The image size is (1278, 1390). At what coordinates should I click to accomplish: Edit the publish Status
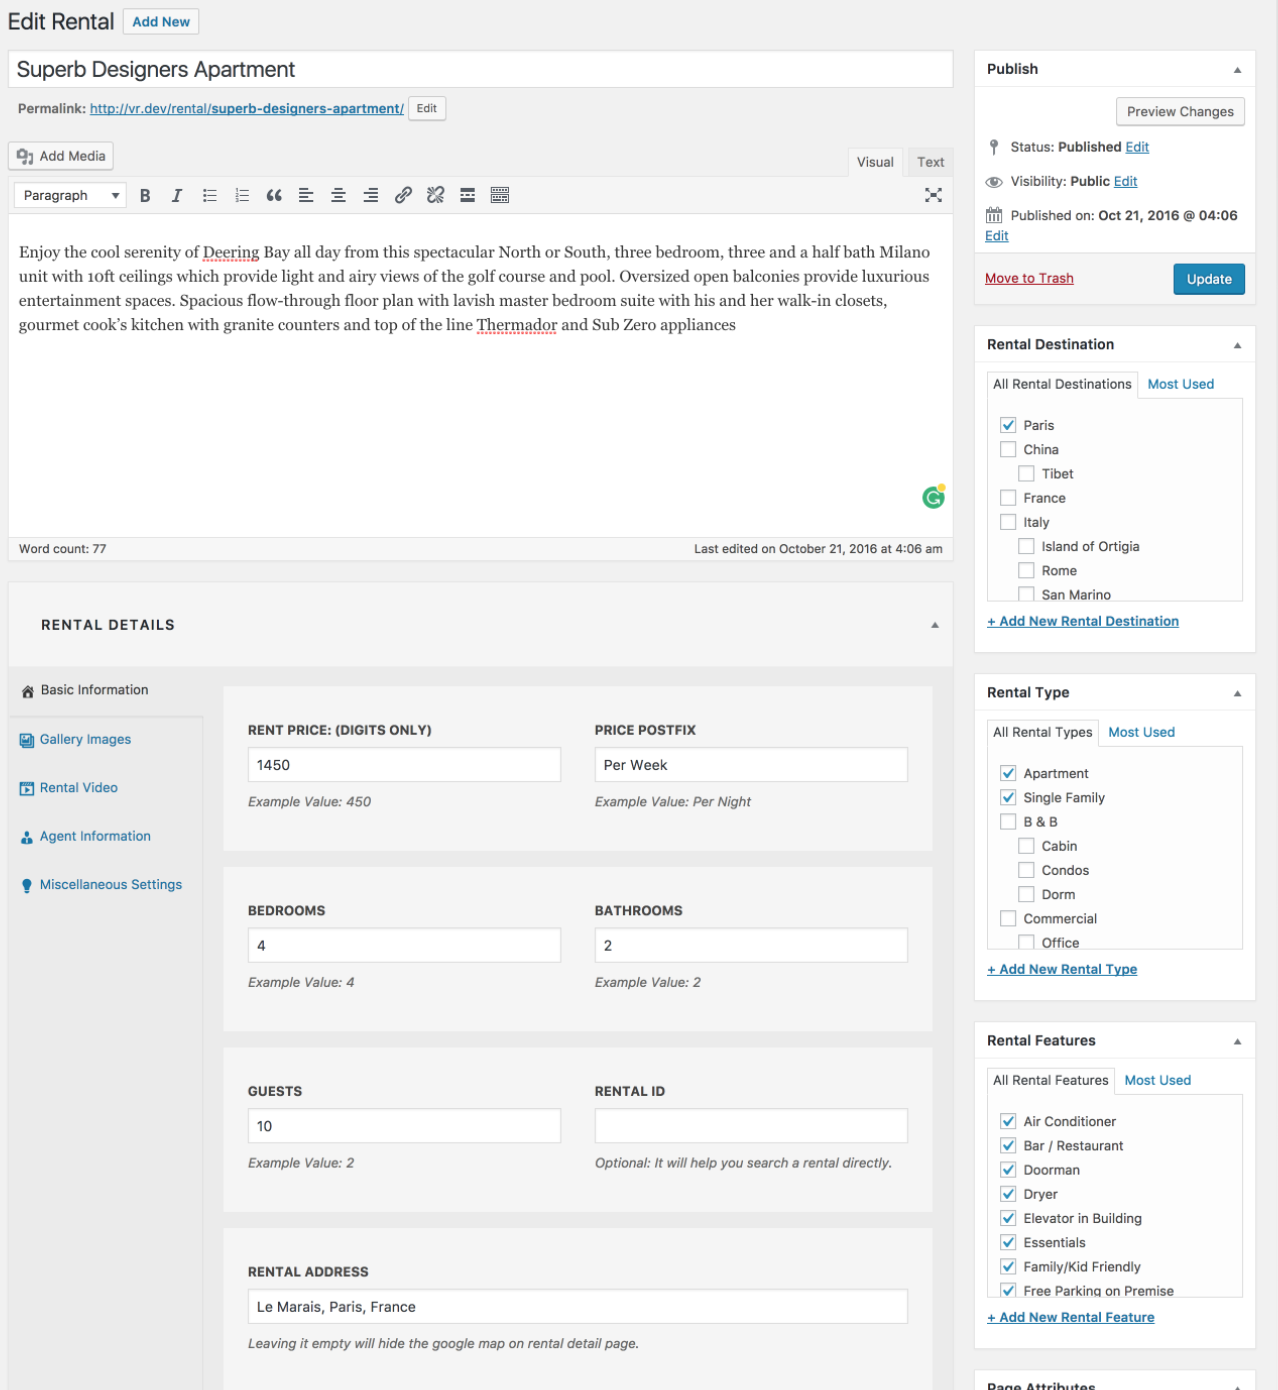tap(1137, 147)
